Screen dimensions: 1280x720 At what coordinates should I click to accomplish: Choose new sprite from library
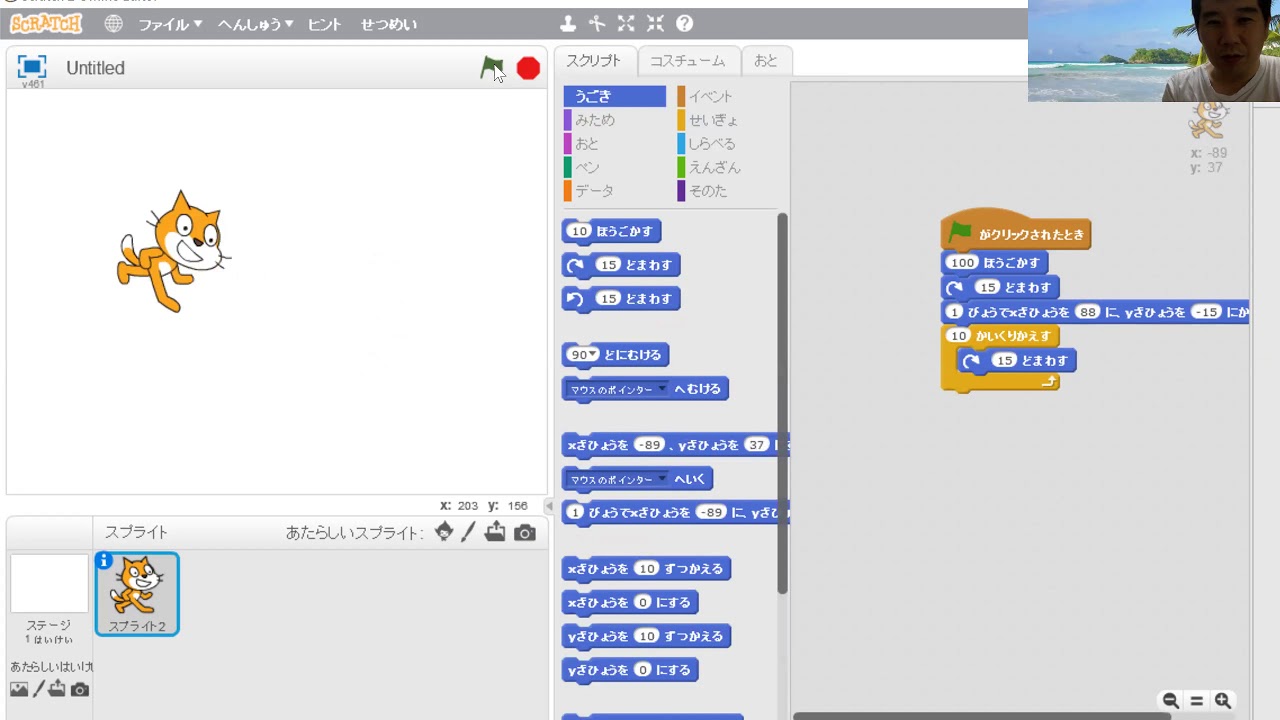click(x=444, y=532)
